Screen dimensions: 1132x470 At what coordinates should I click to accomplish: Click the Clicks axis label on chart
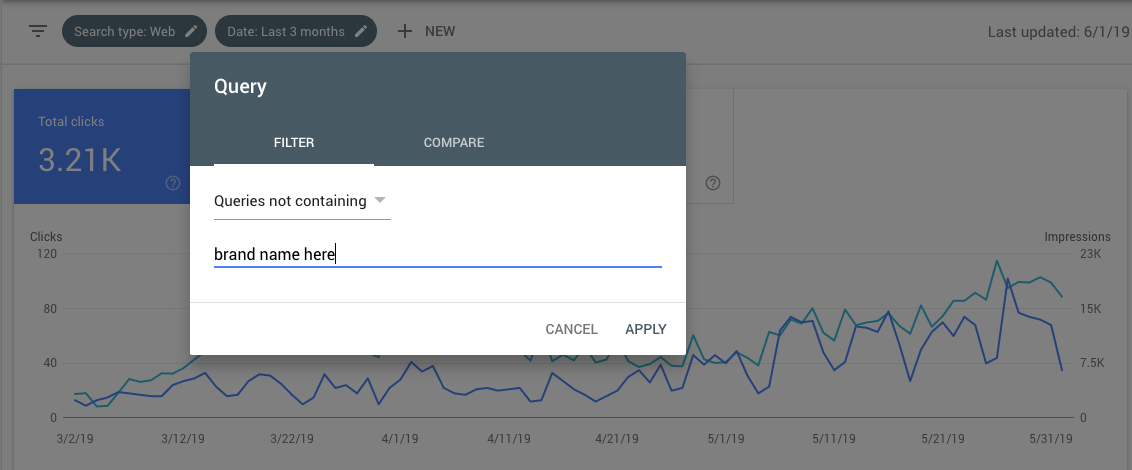[46, 237]
